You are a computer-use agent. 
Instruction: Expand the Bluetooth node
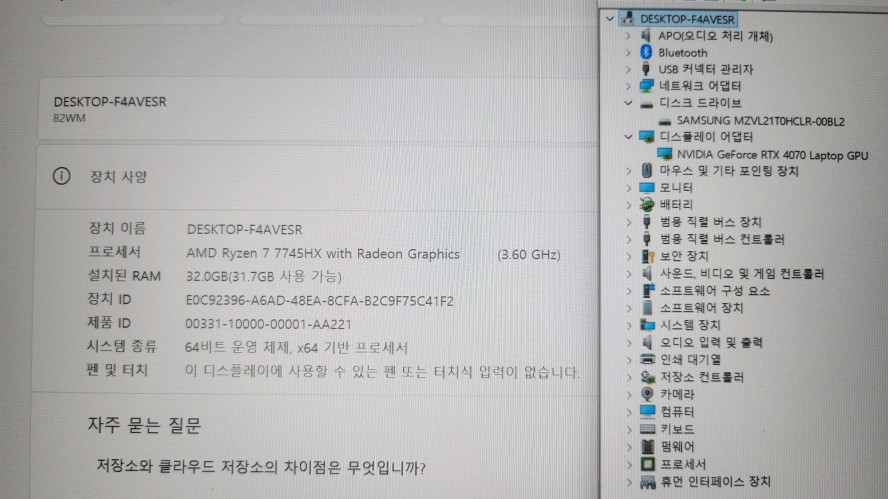click(628, 53)
